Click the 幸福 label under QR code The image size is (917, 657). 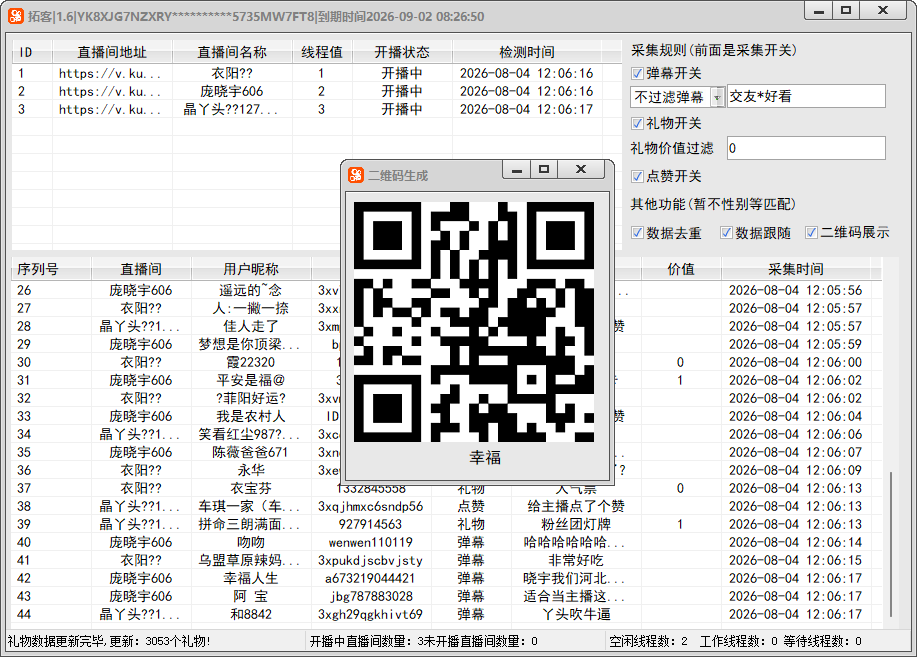point(485,458)
